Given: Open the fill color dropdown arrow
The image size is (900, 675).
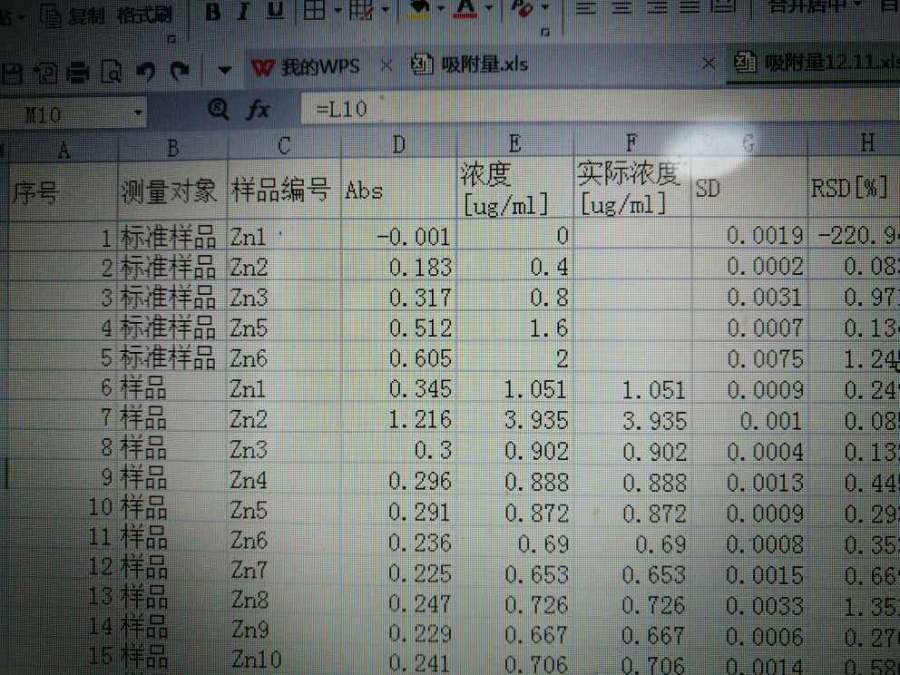Looking at the screenshot, I should (441, 9).
